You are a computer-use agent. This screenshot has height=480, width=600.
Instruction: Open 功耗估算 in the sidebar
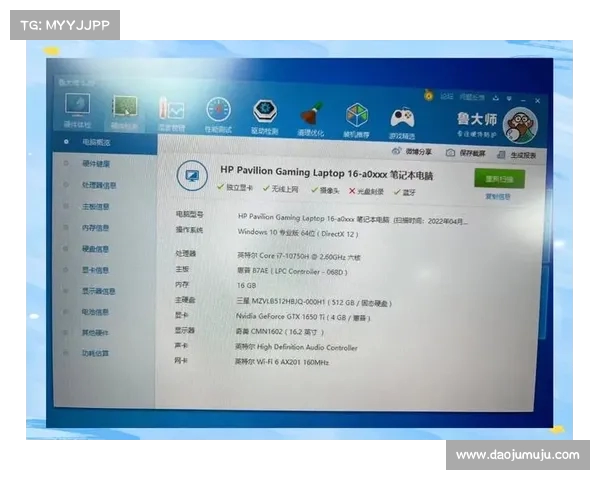tap(95, 353)
